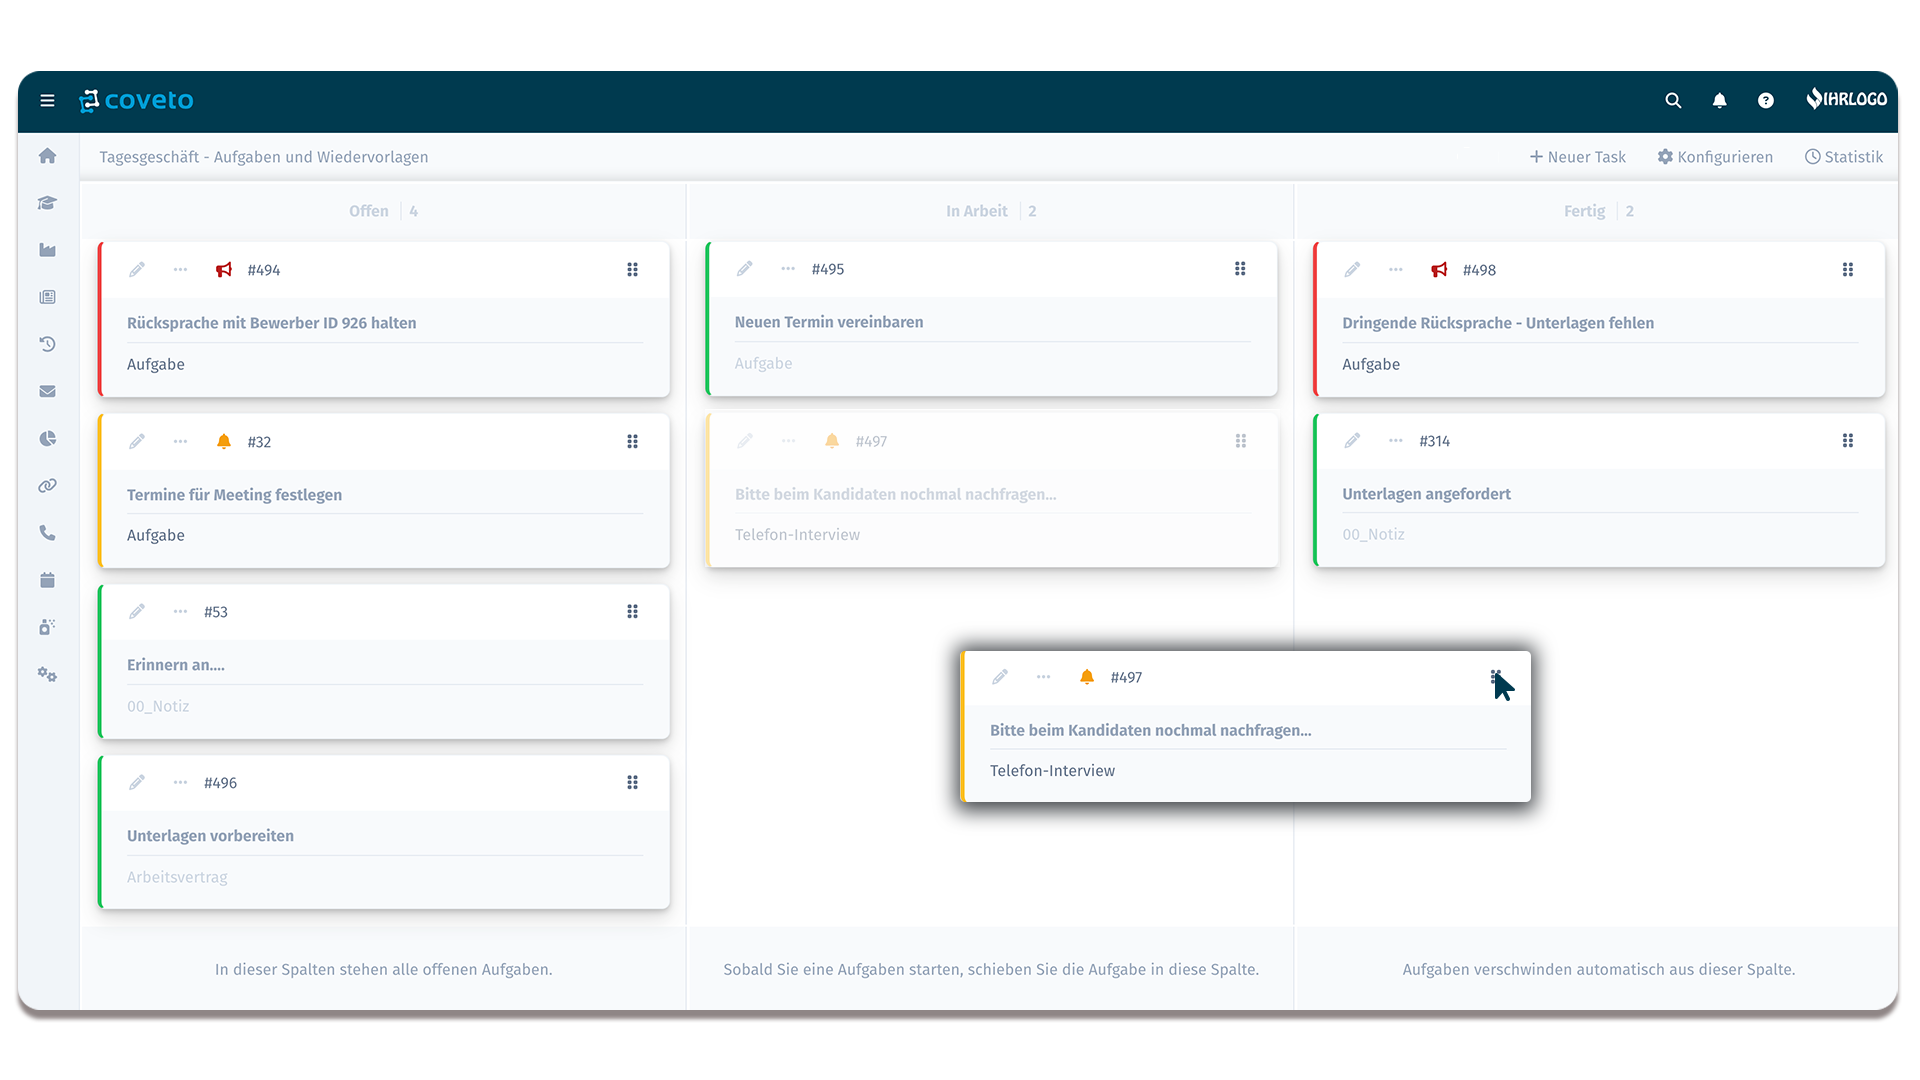Open the email envelope icon in the sidebar
The height and width of the screenshot is (1080, 1920).
47,391
